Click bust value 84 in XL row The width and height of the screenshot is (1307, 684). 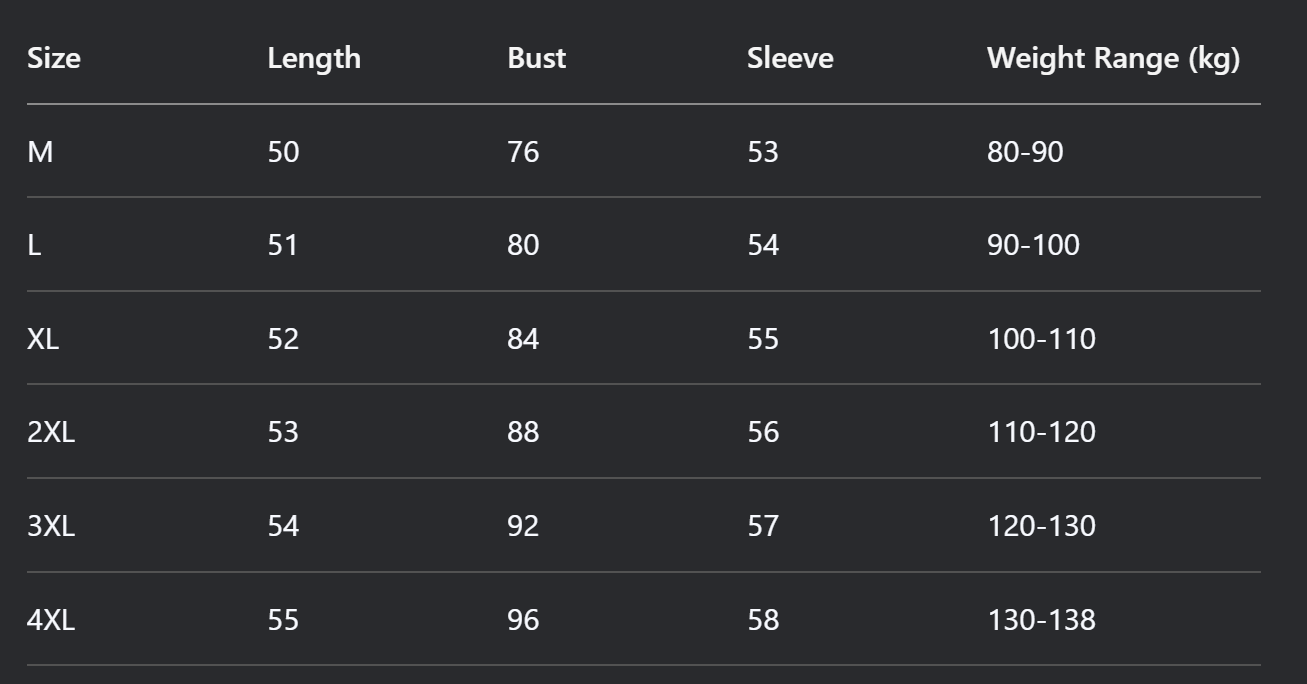pyautogui.click(x=523, y=339)
